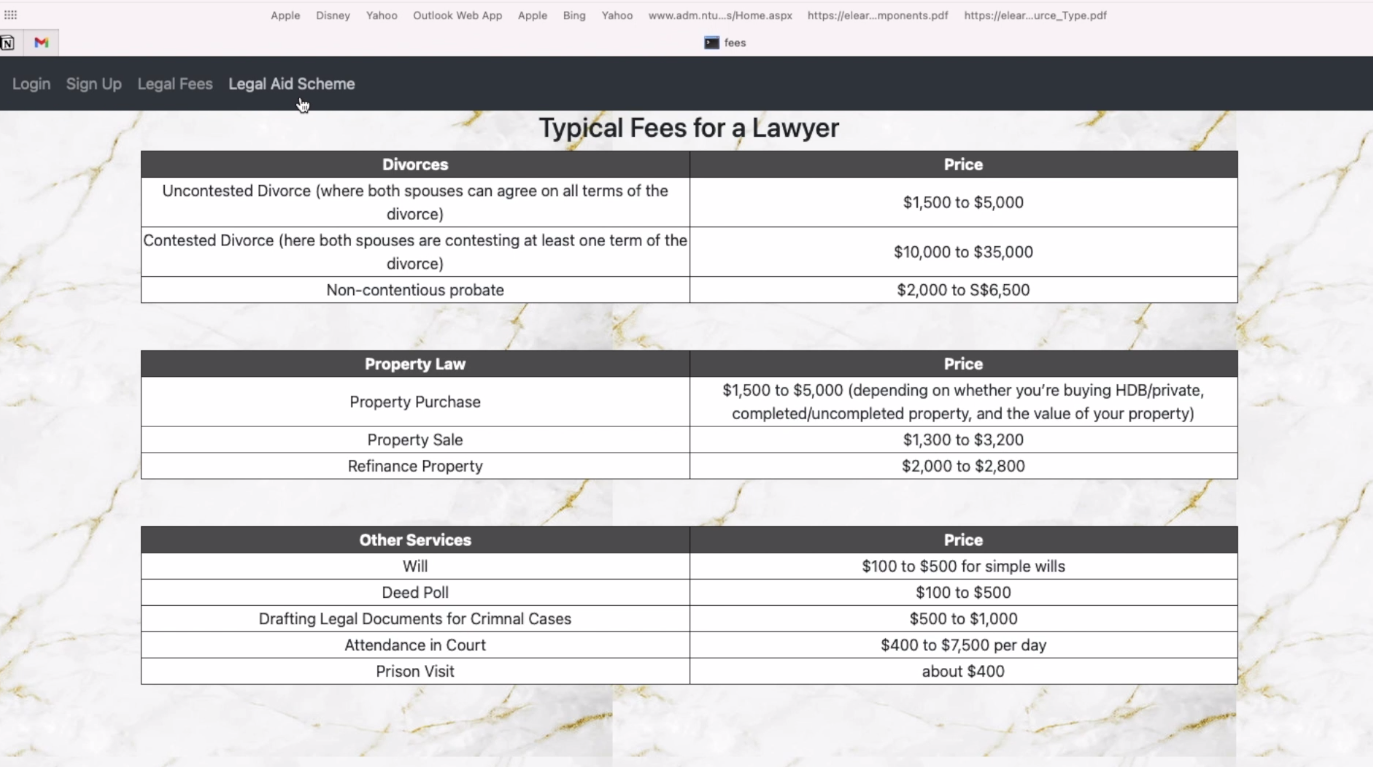This screenshot has height=767, width=1373.
Task: Open the Disney bookmark
Action: click(x=333, y=15)
